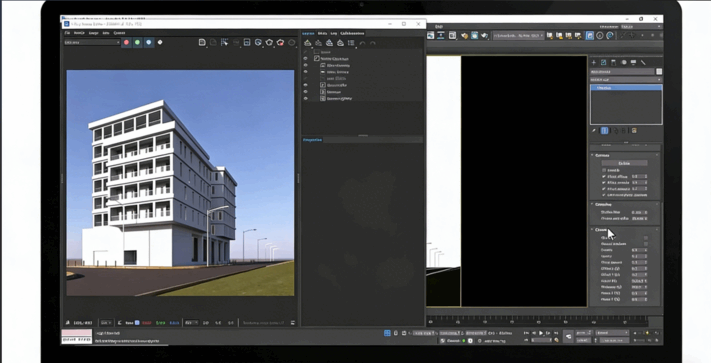Viewport: 711px width, 363px height.
Task: Toggle top checkbox in rollout under mouse cursor
Action: 646,237
